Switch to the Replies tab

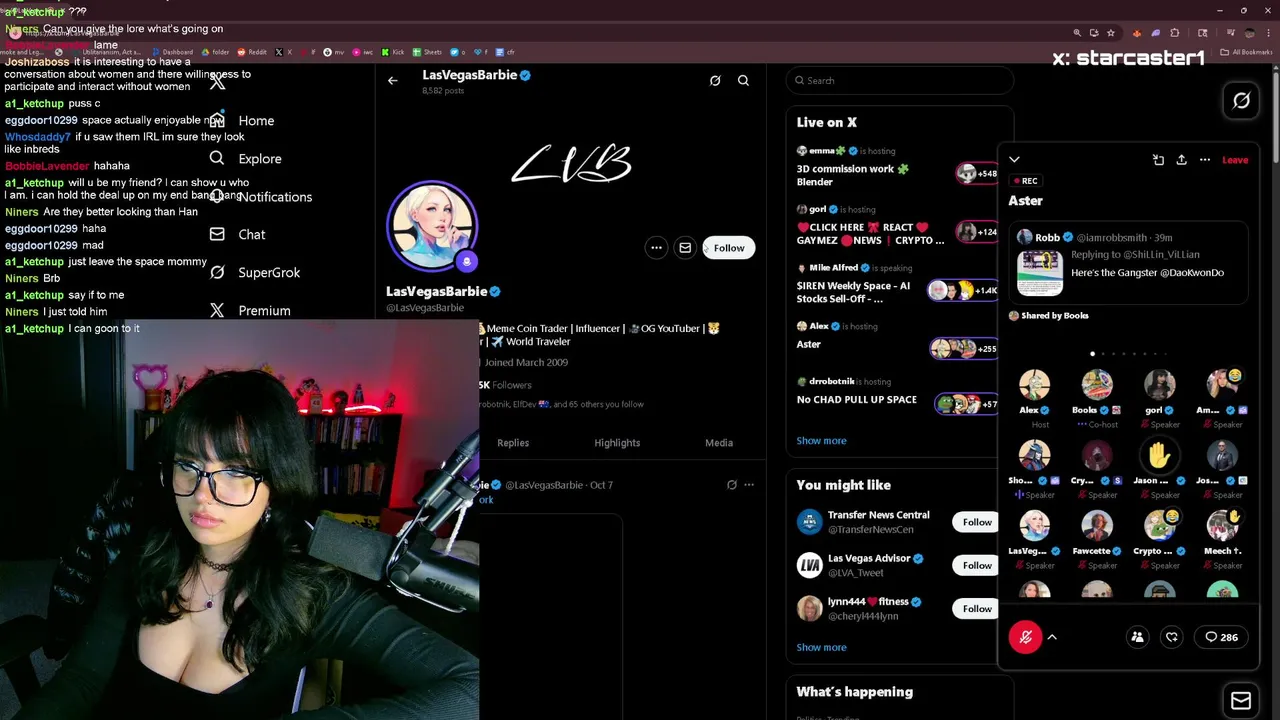pyautogui.click(x=513, y=443)
